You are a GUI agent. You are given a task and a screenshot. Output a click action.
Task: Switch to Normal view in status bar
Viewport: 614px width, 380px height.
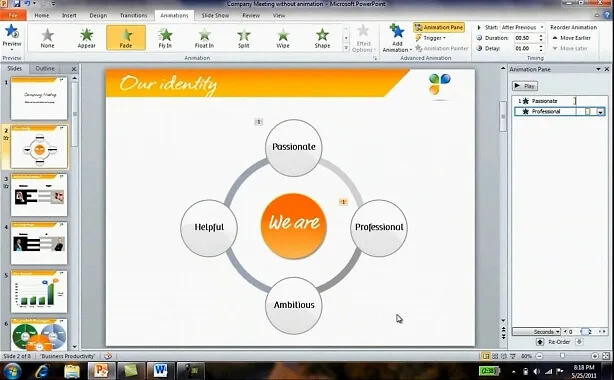pyautogui.click(x=486, y=356)
